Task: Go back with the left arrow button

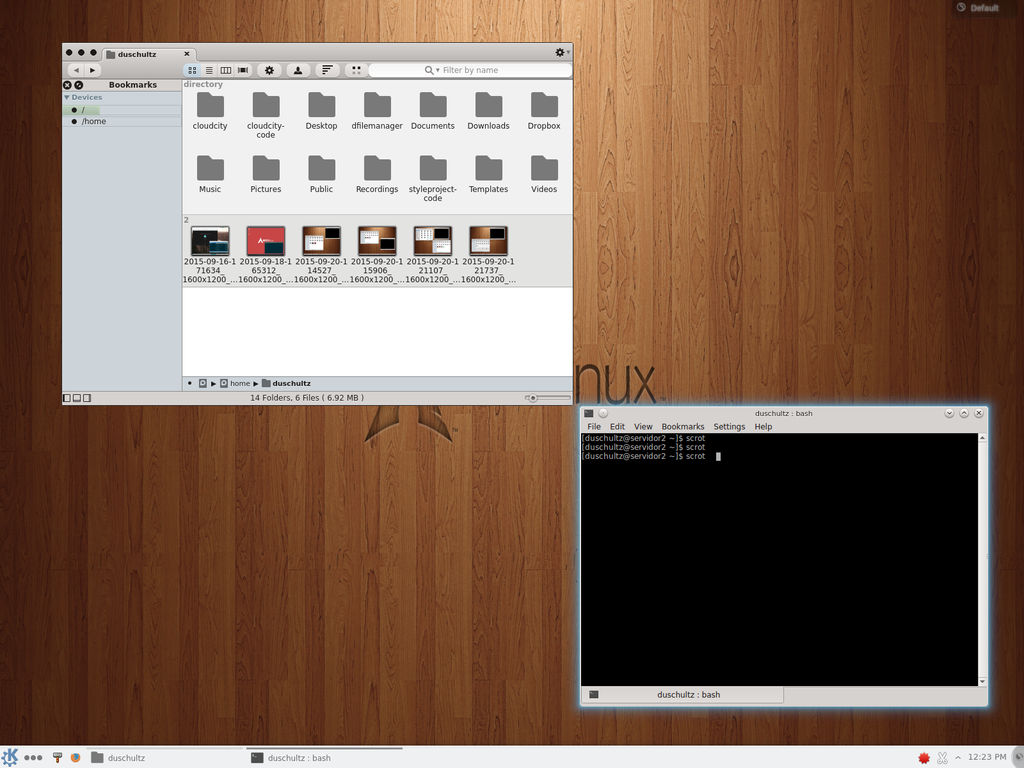Action: point(76,70)
